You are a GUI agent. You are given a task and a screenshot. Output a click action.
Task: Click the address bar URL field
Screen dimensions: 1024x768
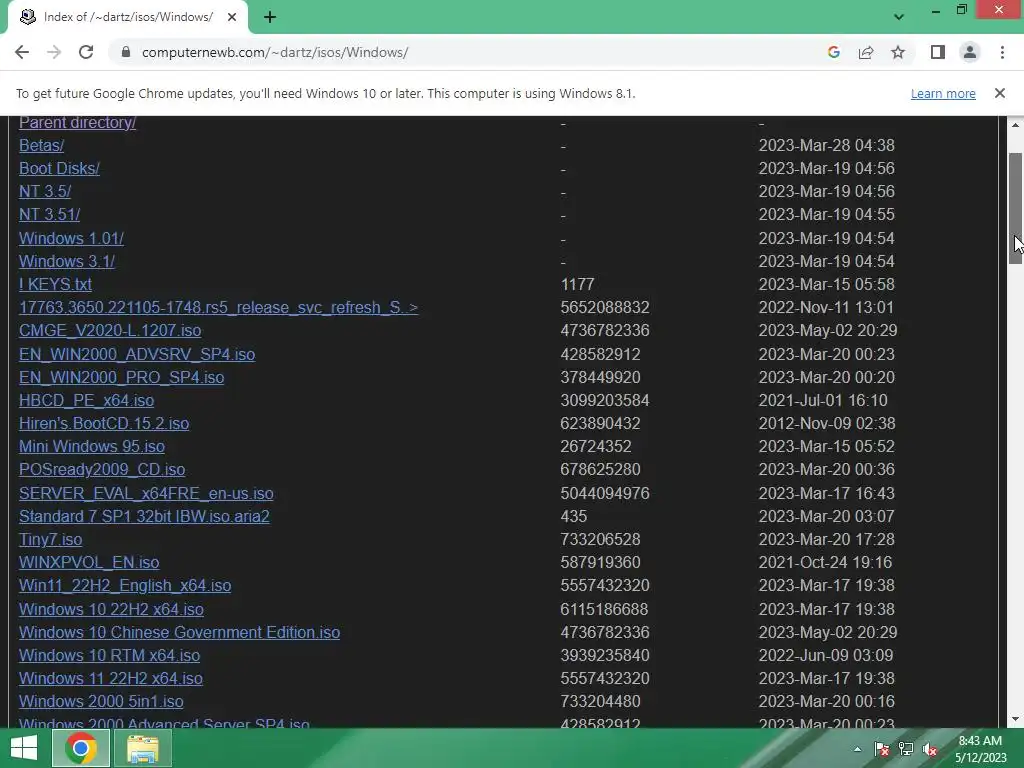click(470, 52)
